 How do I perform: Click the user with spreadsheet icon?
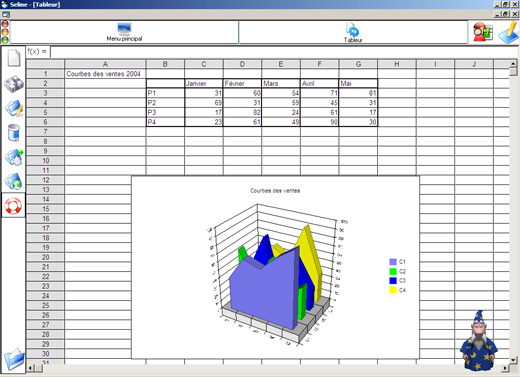483,32
